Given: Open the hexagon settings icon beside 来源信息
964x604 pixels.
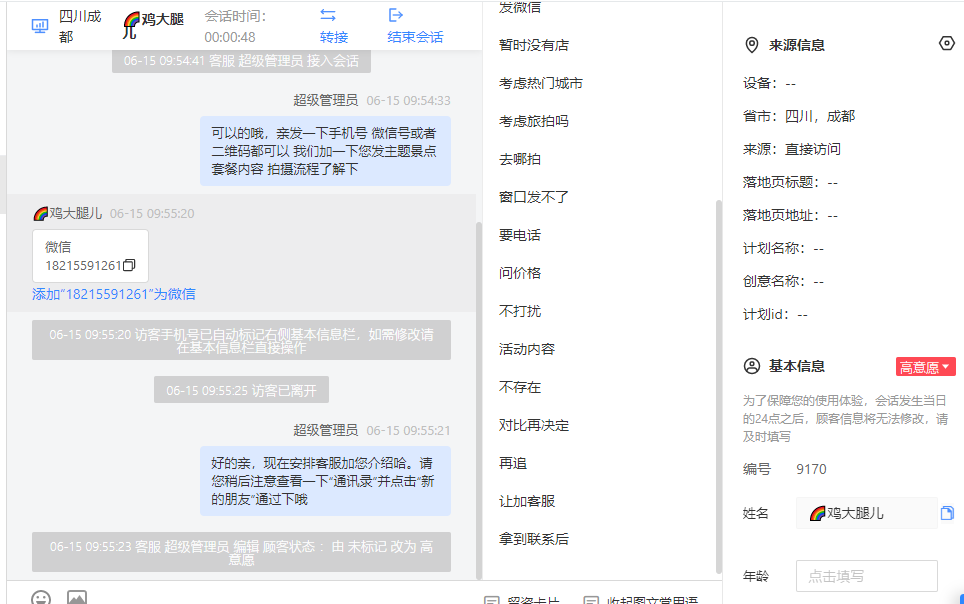Looking at the screenshot, I should click(947, 43).
